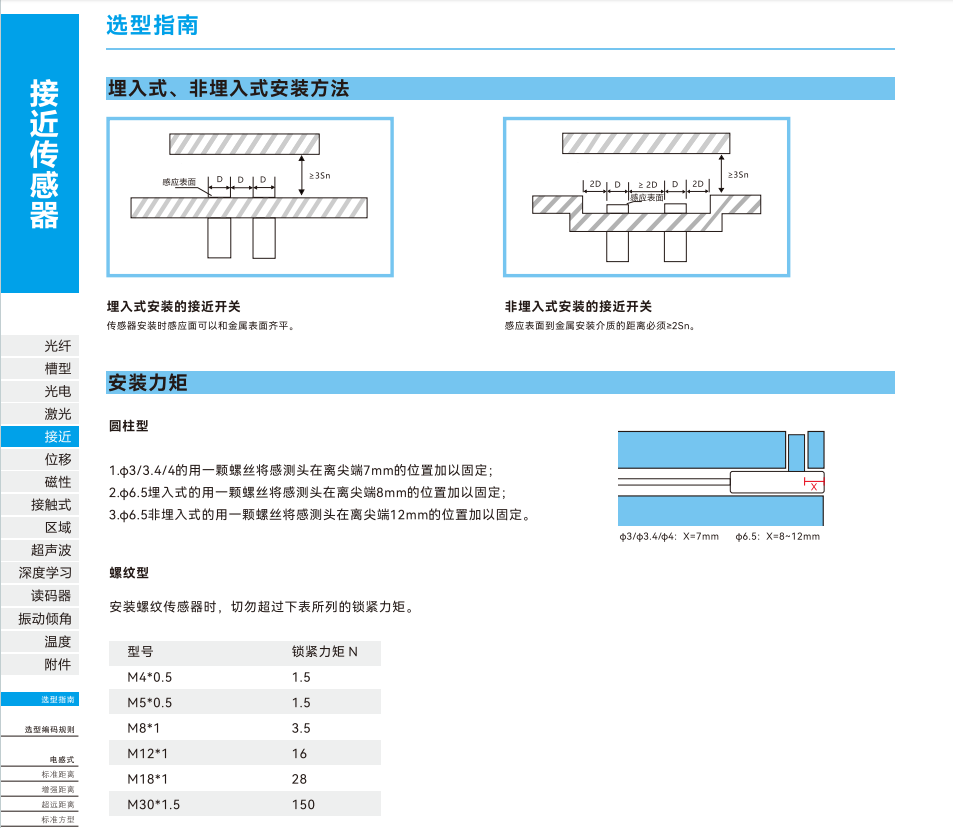Select the 磁性 category tab
Screen dimensions: 953x828
click(57, 482)
